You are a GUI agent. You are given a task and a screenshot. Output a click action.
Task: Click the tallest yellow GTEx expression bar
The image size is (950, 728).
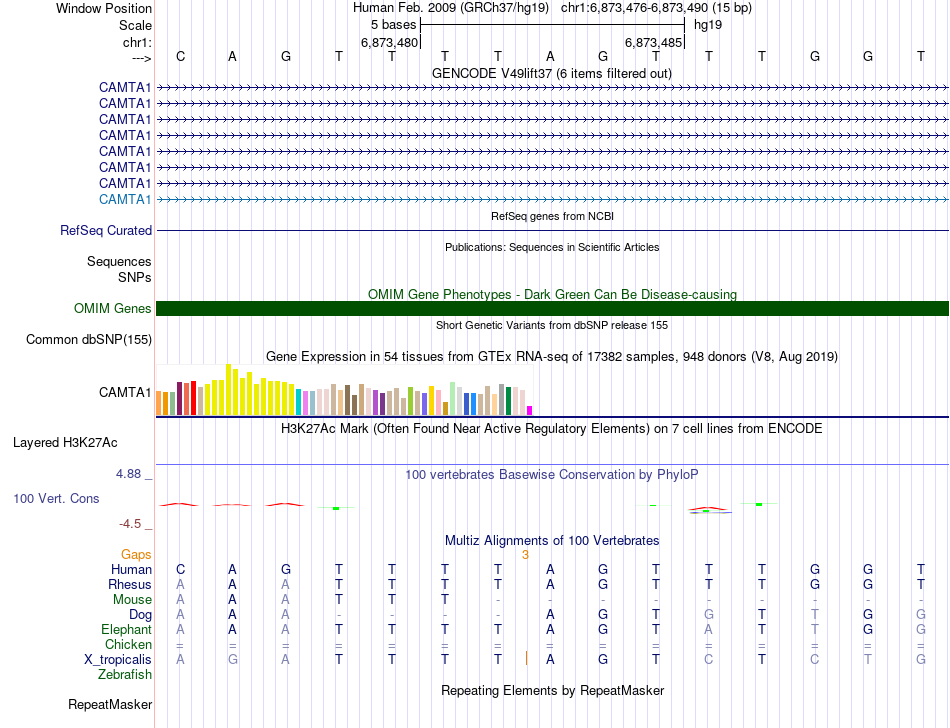pos(228,389)
